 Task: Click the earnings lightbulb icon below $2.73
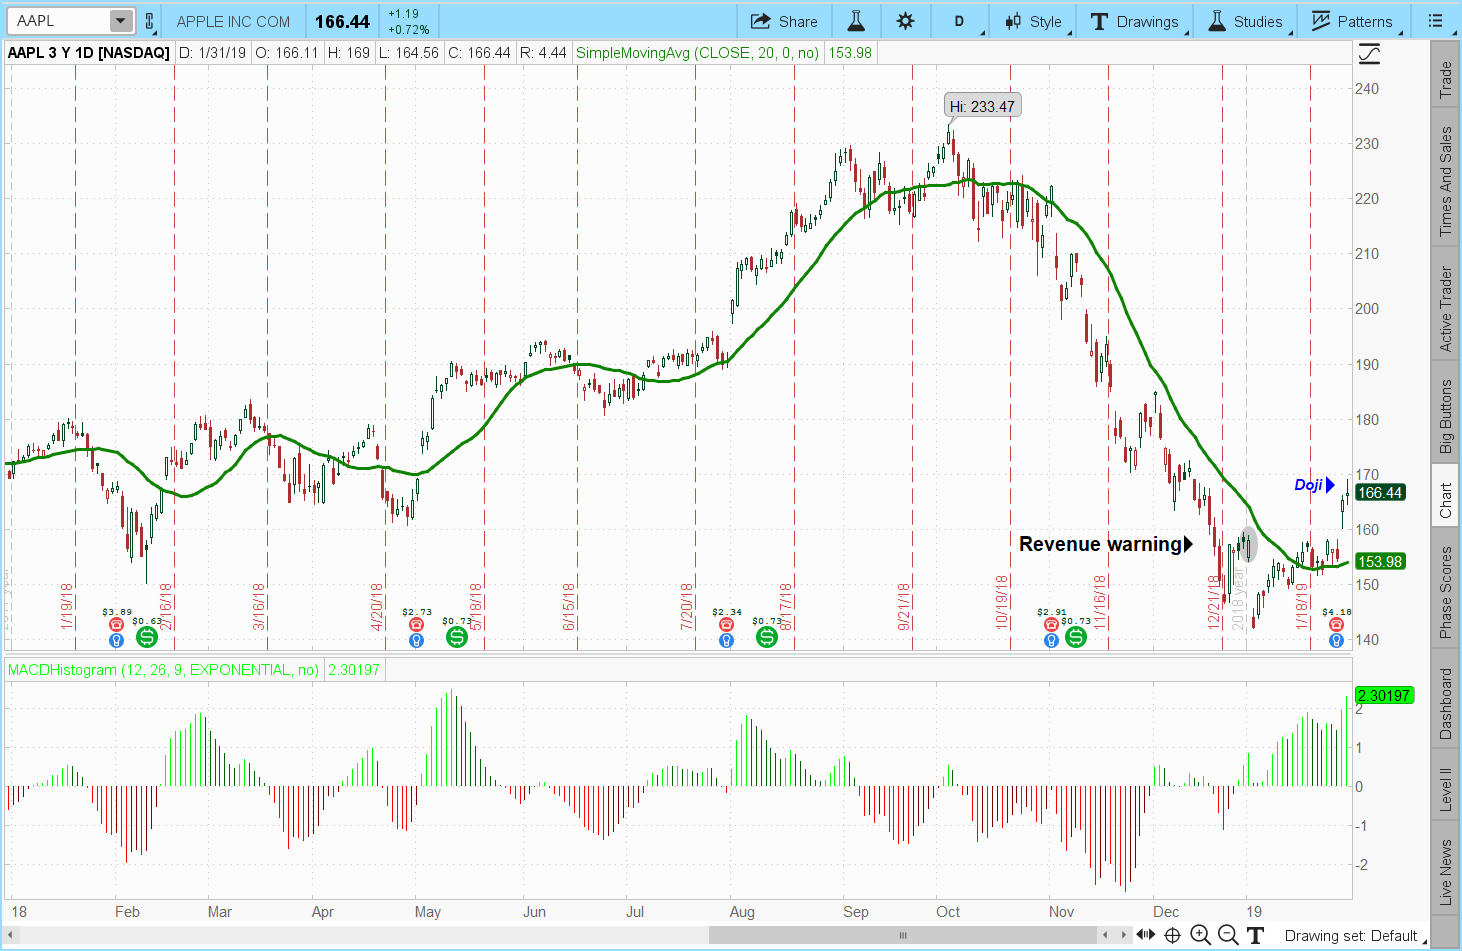416,640
